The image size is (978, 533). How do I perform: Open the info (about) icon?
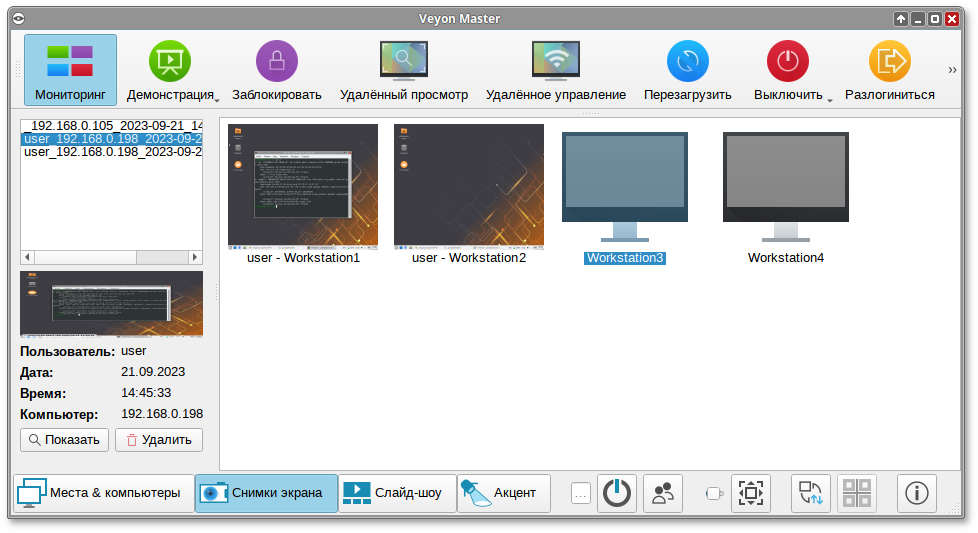[x=916, y=493]
